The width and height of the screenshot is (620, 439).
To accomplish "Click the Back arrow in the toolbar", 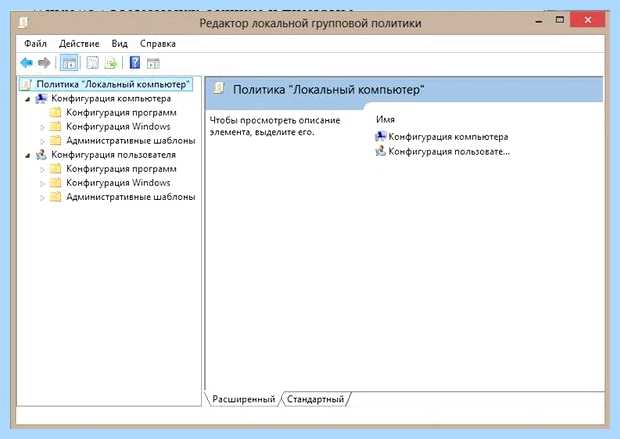I will tap(26, 63).
